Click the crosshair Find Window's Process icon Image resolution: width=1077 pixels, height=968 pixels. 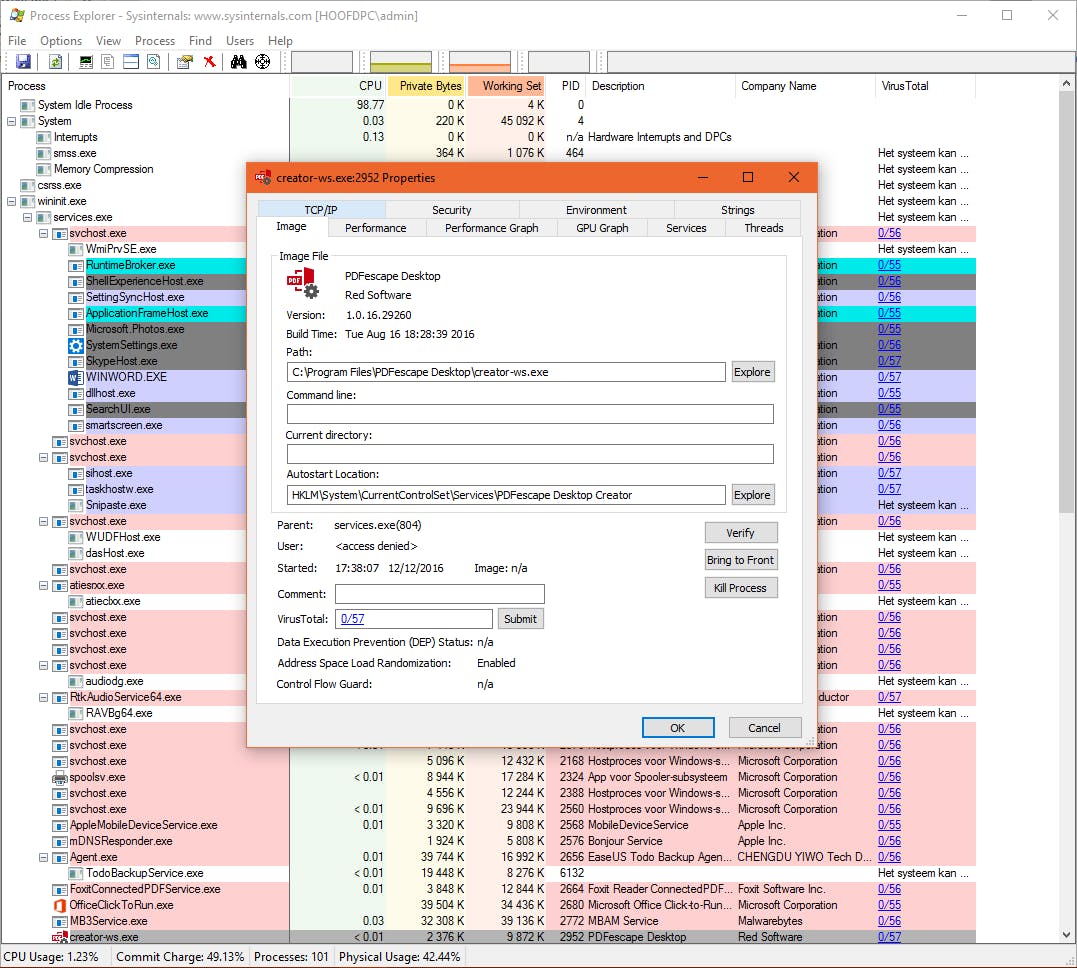coord(262,62)
